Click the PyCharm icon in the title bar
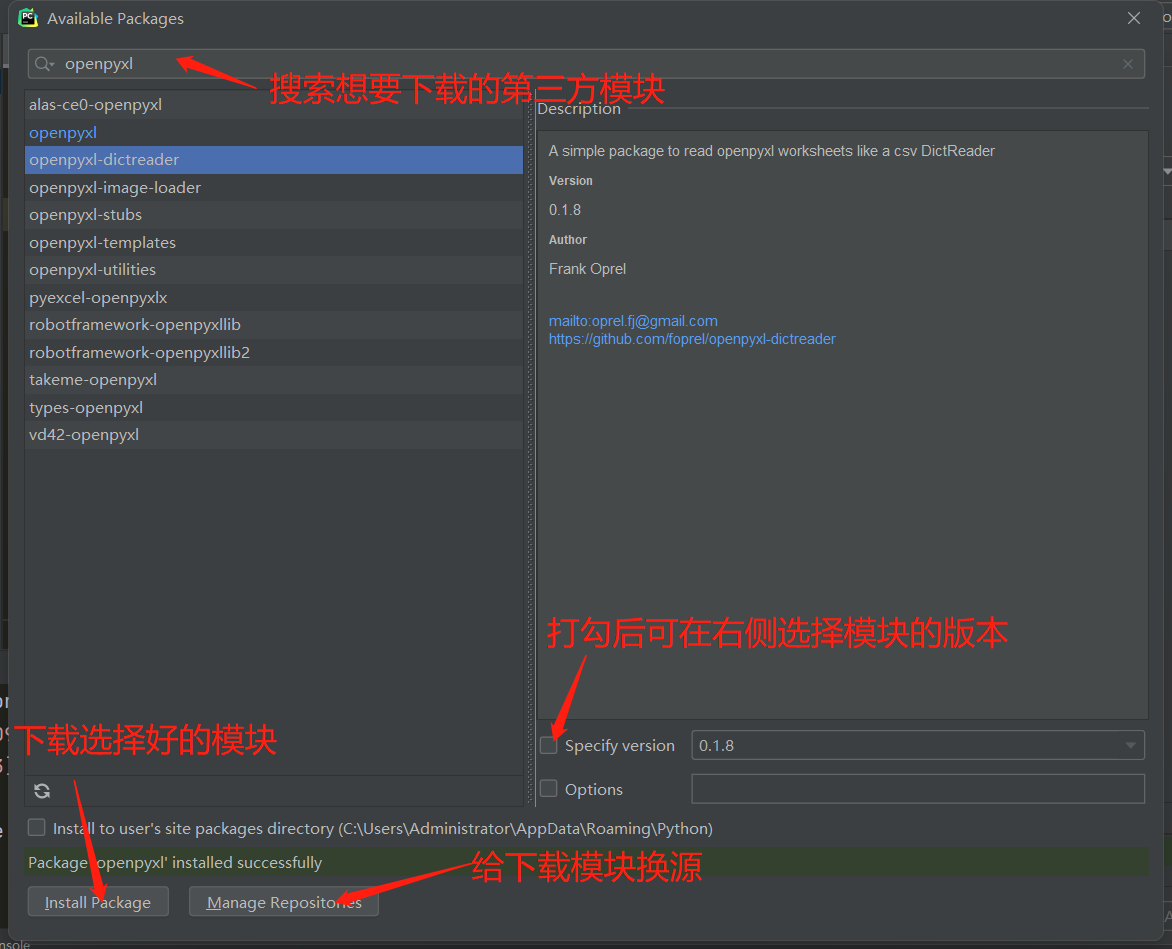 point(28,18)
